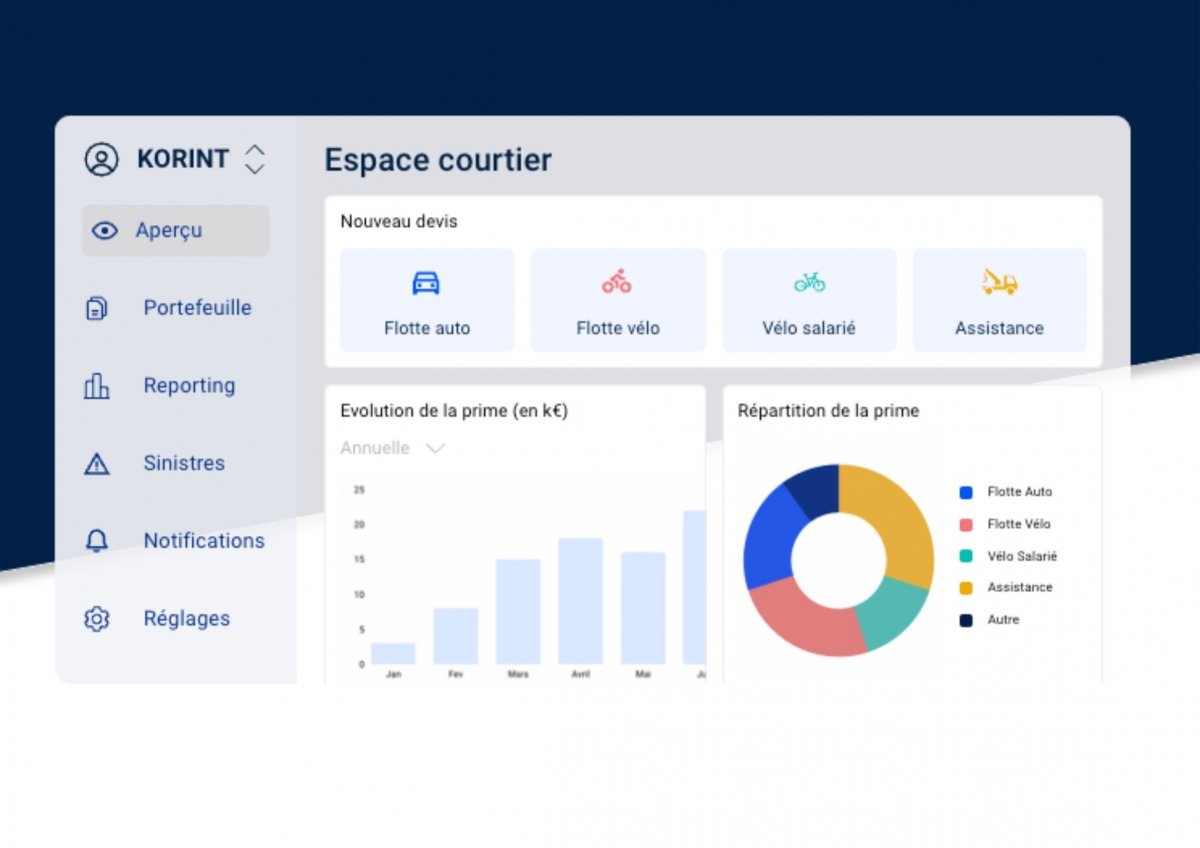The width and height of the screenshot is (1200, 848).
Task: Open the Portefeuille menu item
Action: [x=197, y=308]
